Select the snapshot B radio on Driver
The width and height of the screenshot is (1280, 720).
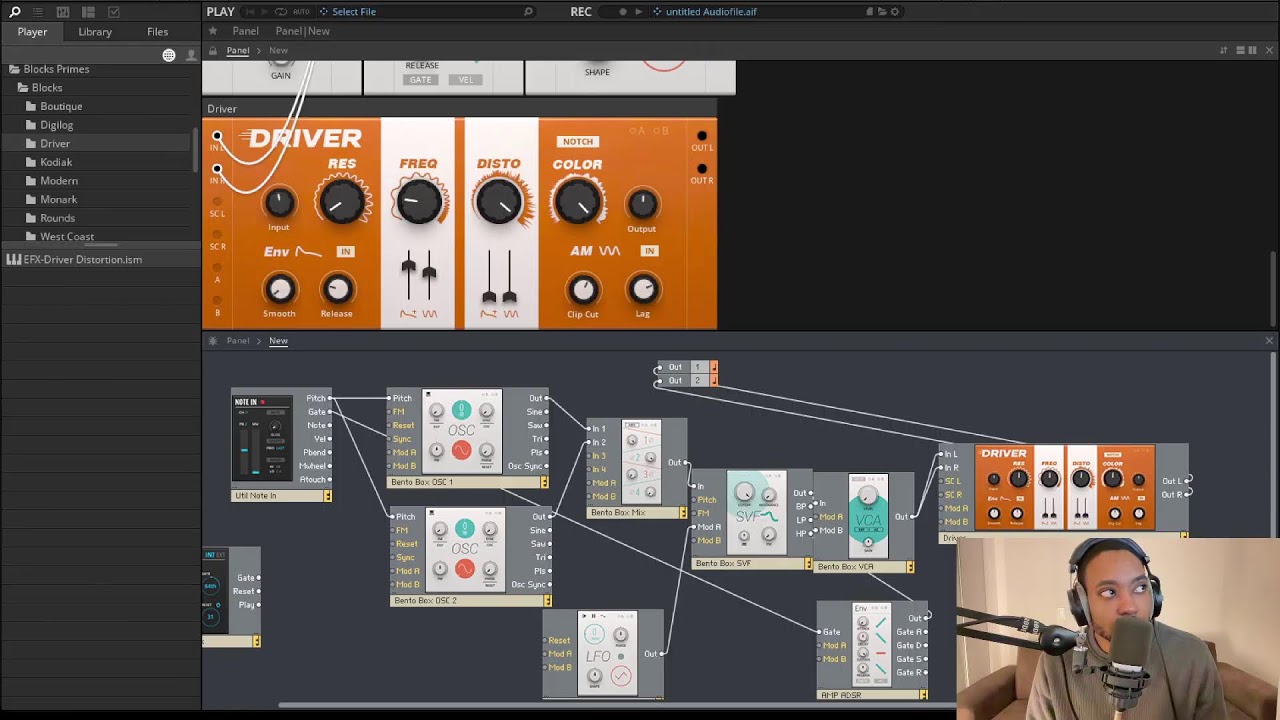tap(661, 131)
